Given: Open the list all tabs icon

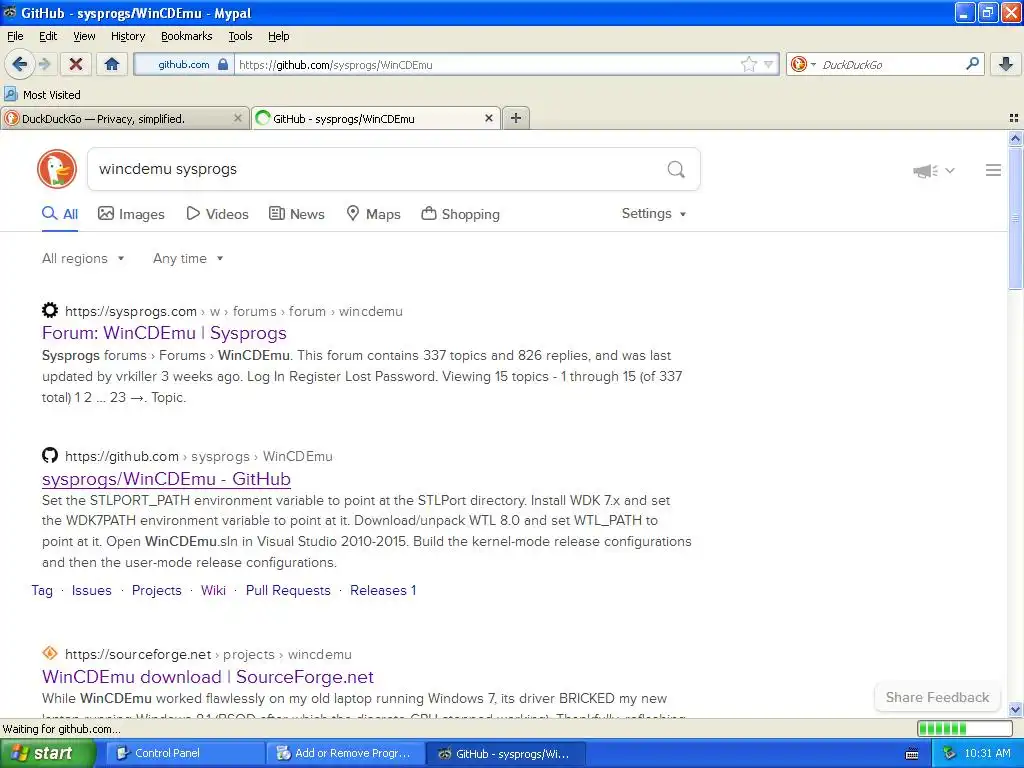Looking at the screenshot, I should pyautogui.click(x=1014, y=118).
